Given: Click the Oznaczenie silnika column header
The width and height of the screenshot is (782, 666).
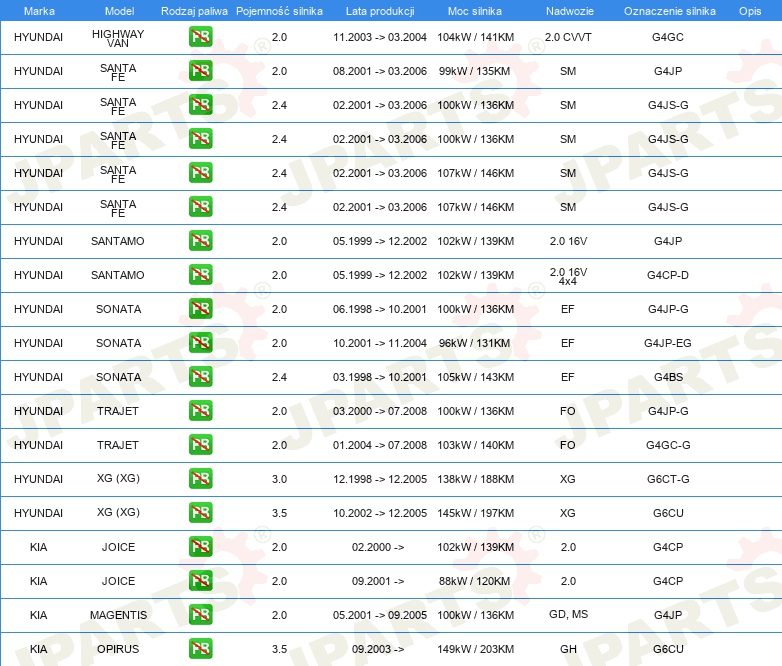Looking at the screenshot, I should tap(670, 11).
